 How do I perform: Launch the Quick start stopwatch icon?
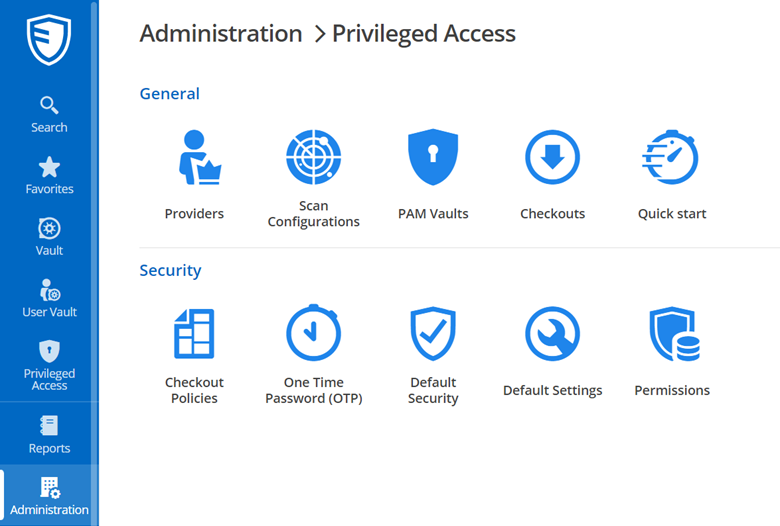coord(671,158)
